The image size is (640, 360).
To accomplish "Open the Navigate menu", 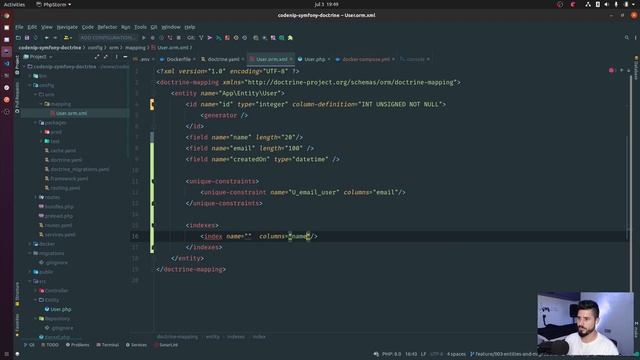I will 67,27.
